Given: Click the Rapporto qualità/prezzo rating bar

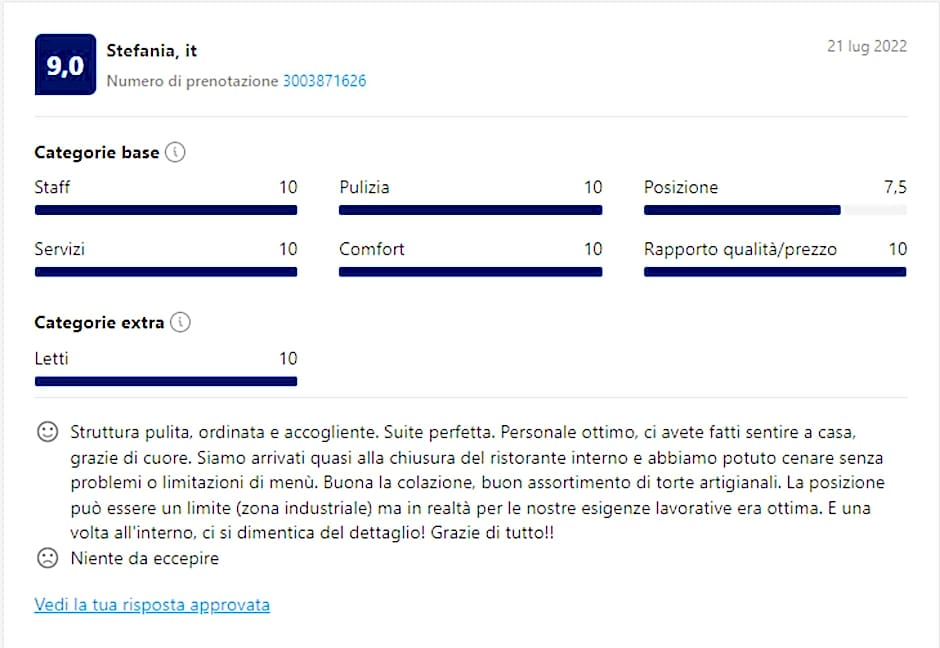Looking at the screenshot, I should pos(775,272).
